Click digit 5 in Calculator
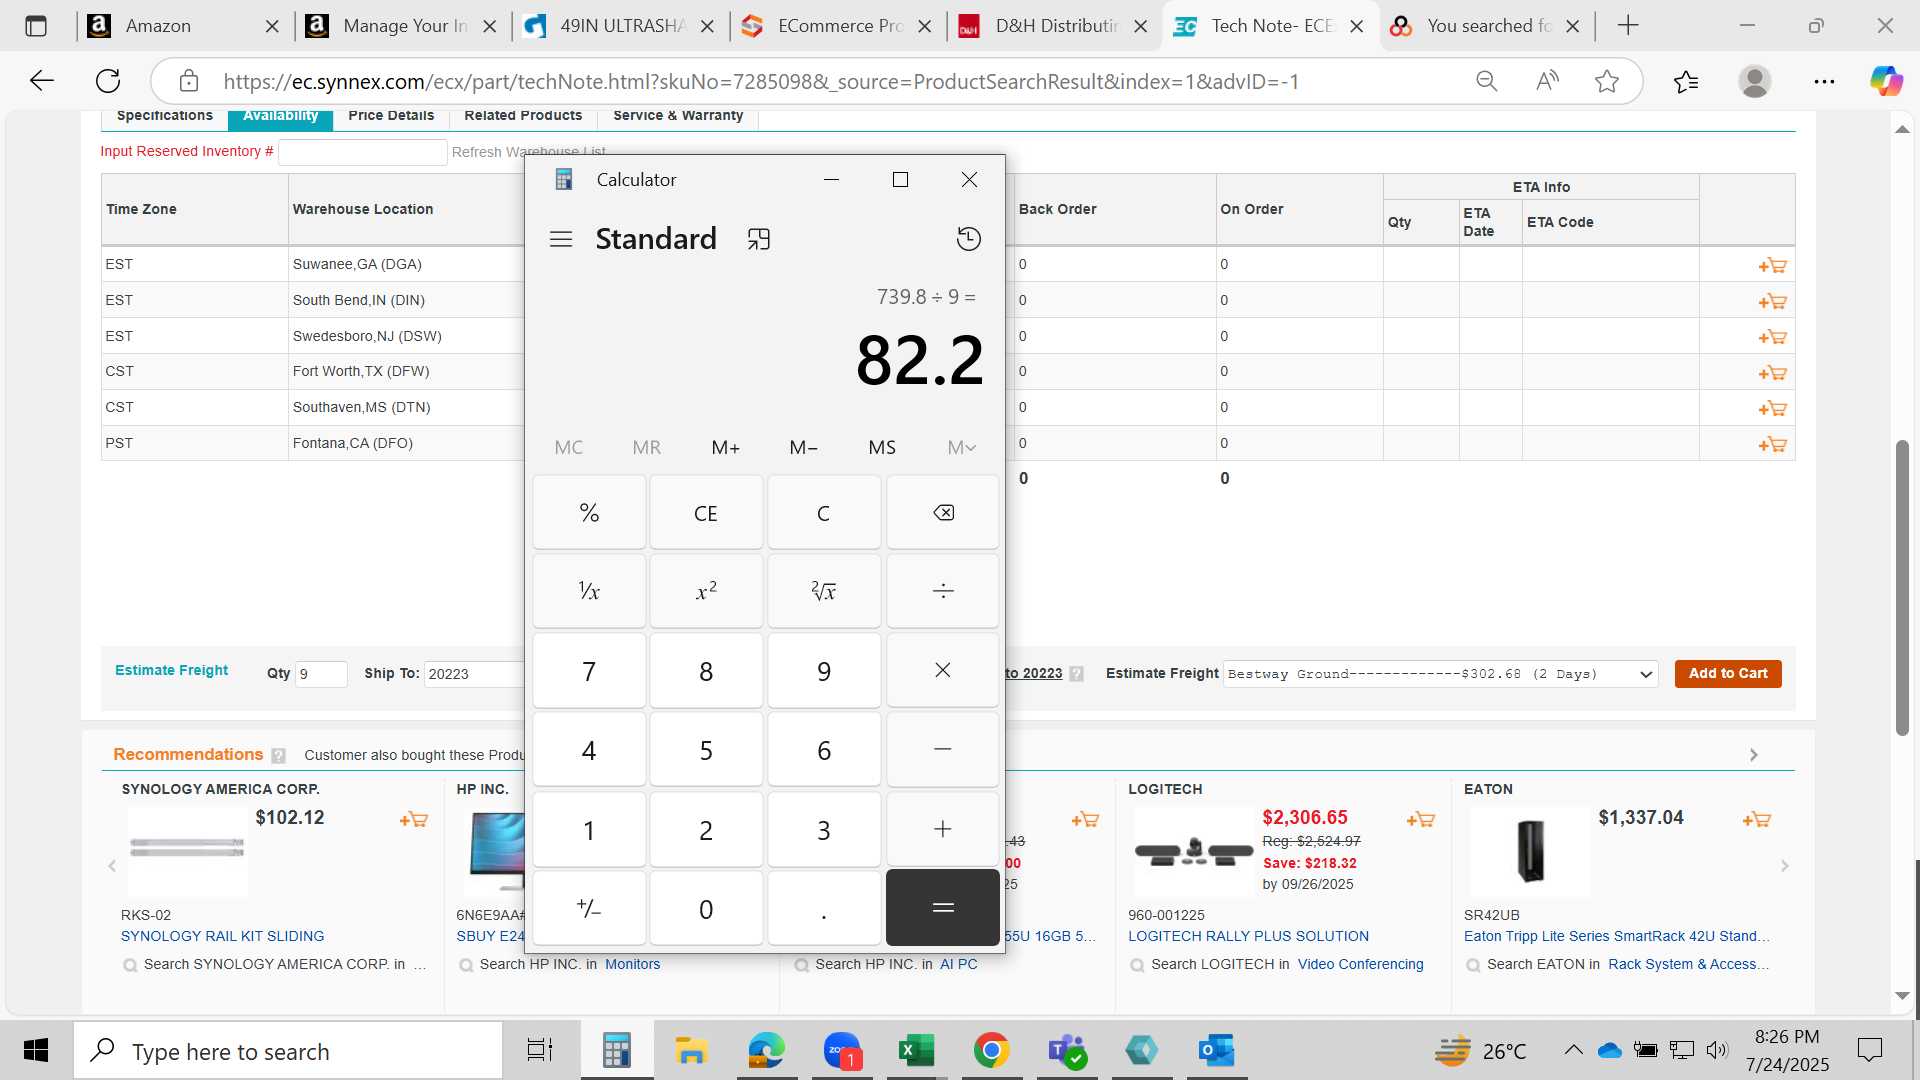The height and width of the screenshot is (1080, 1920). click(706, 750)
